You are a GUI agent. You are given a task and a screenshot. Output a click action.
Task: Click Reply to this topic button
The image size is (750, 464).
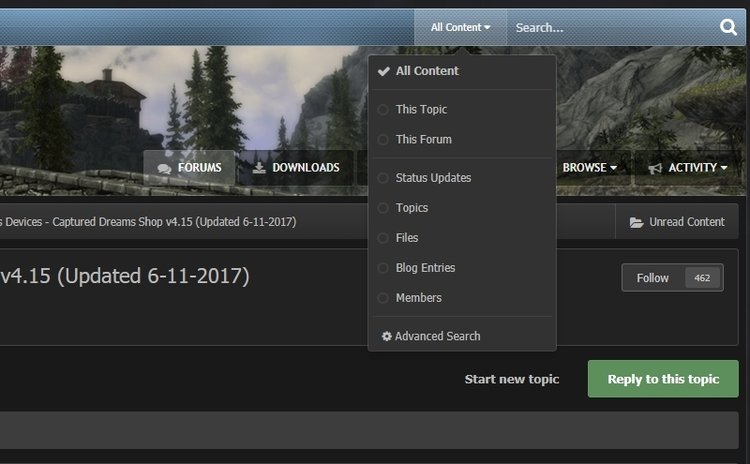663,379
